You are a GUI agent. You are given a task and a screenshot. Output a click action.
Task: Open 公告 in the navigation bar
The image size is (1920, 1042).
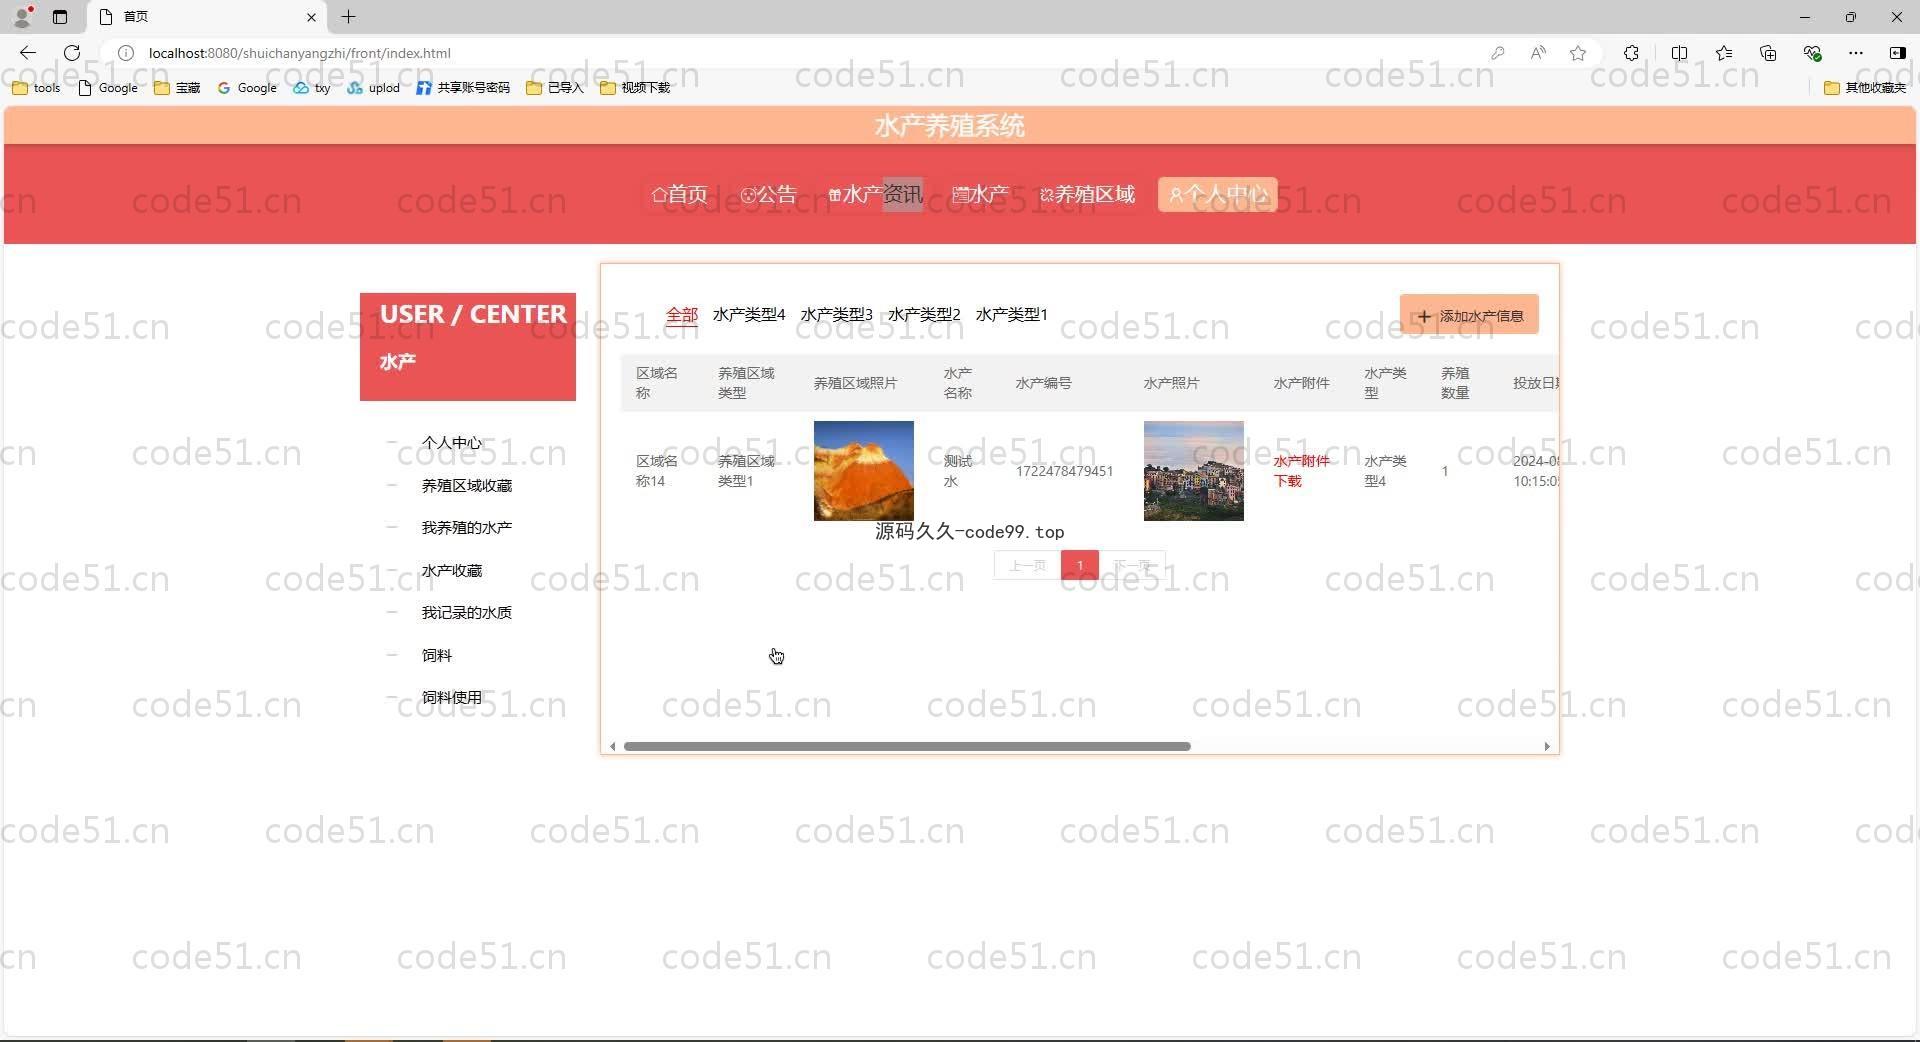click(x=769, y=194)
